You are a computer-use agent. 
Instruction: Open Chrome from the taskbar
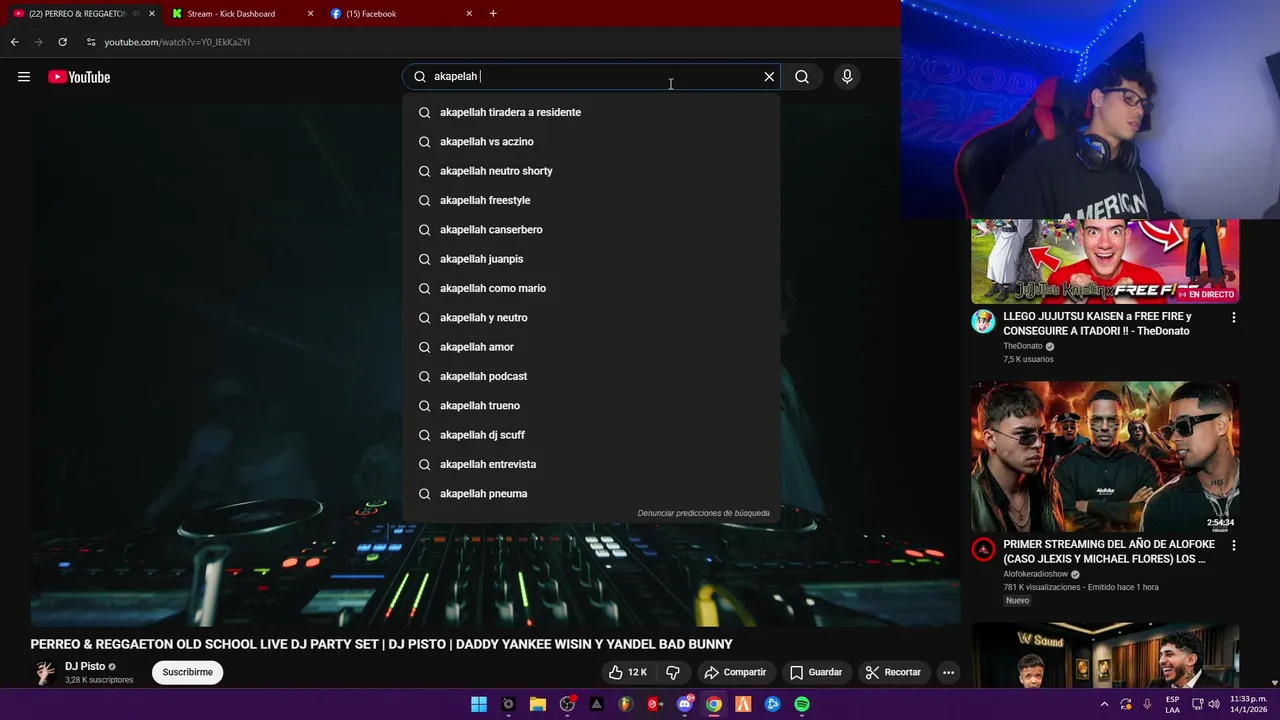[714, 704]
